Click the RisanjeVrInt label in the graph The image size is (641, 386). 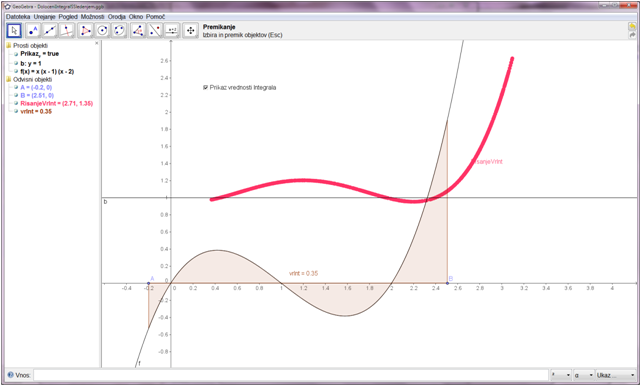486,162
